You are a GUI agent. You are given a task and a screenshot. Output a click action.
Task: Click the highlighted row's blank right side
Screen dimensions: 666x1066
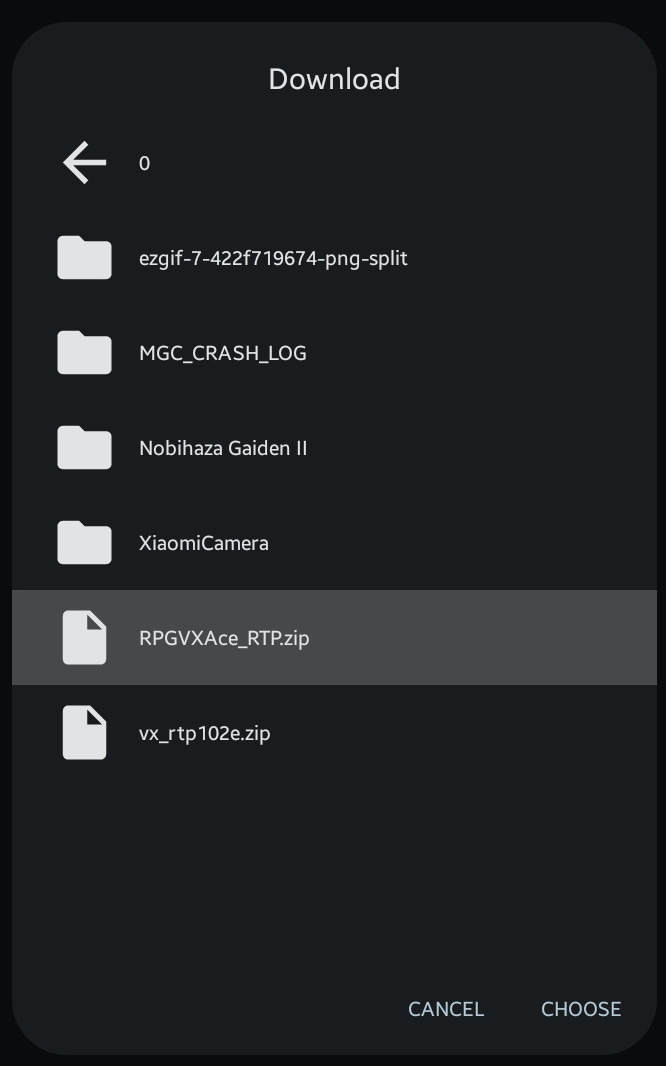click(500, 638)
